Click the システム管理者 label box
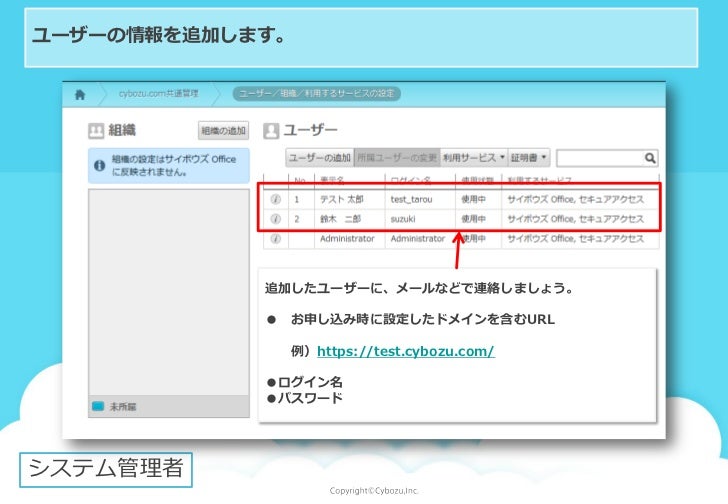Screen dimensions: 728x504 click(106, 470)
